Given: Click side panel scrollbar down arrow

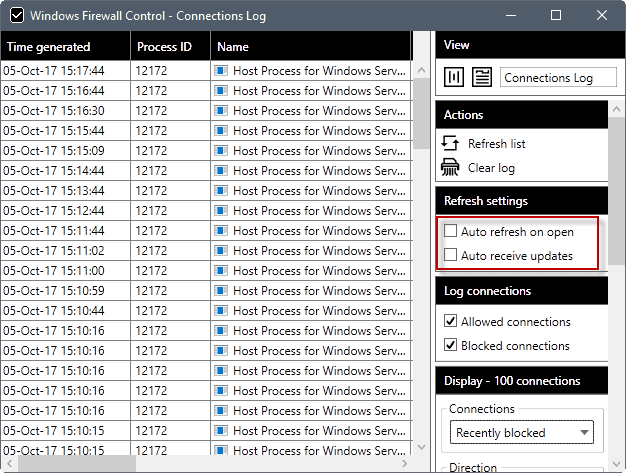Looking at the screenshot, I should click(x=616, y=464).
